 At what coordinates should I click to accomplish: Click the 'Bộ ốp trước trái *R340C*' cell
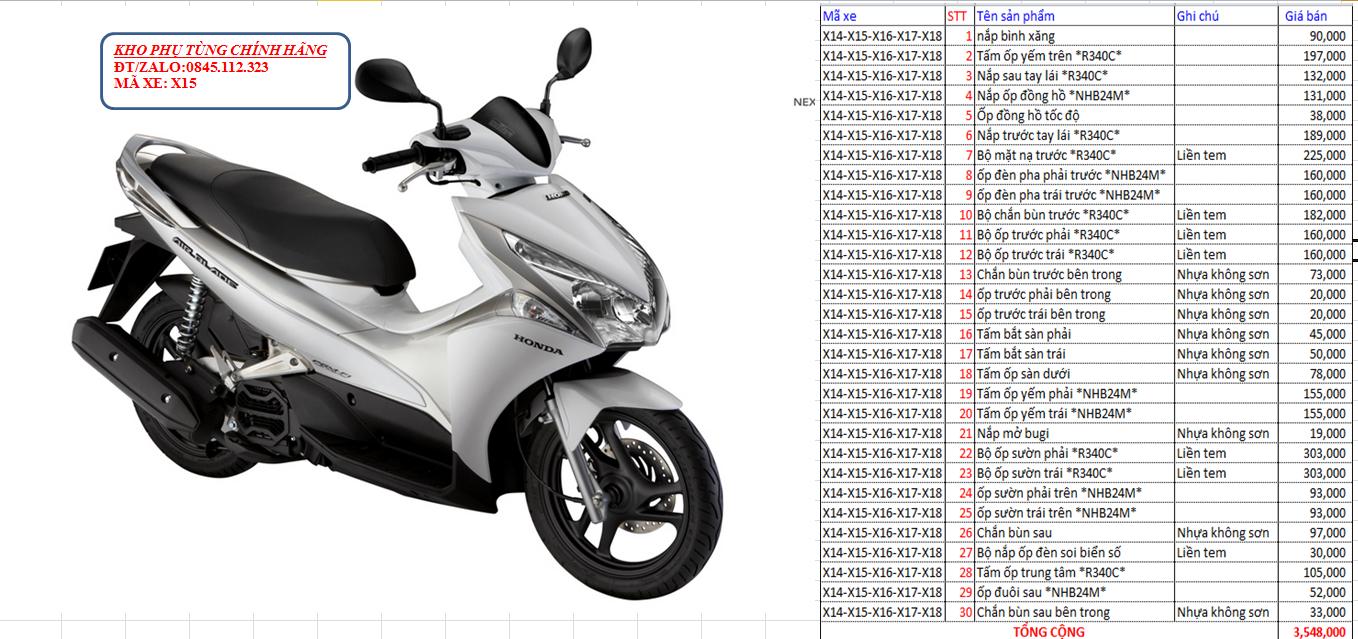pos(1074,255)
